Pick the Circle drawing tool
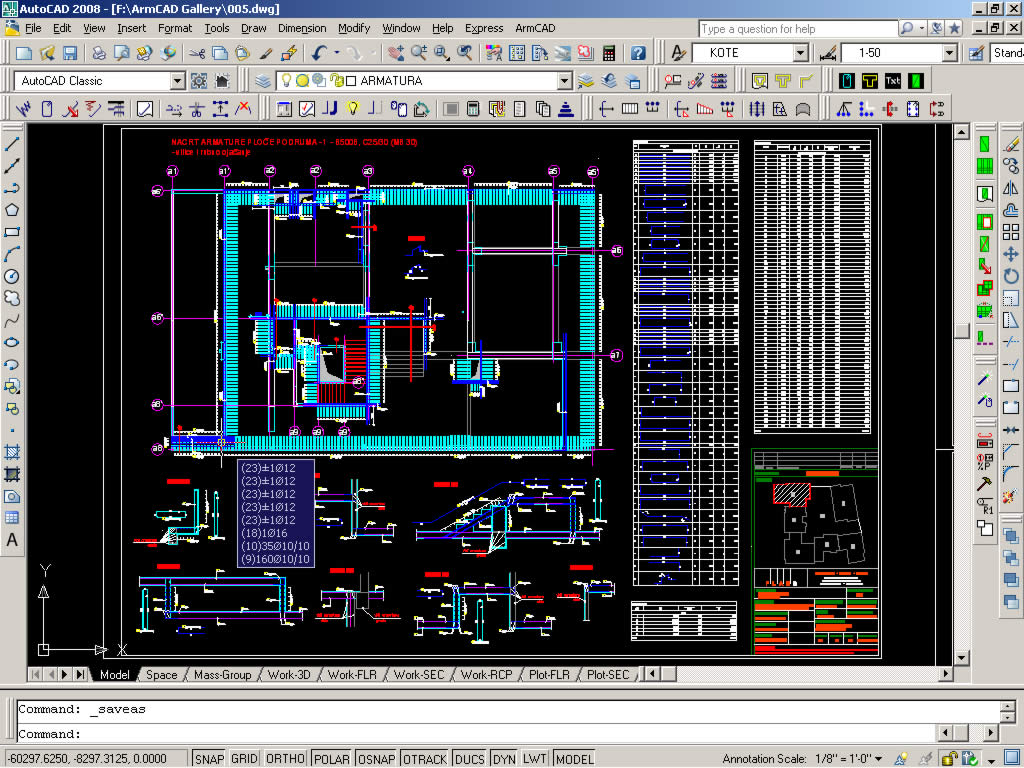1024x768 pixels. coord(13,276)
